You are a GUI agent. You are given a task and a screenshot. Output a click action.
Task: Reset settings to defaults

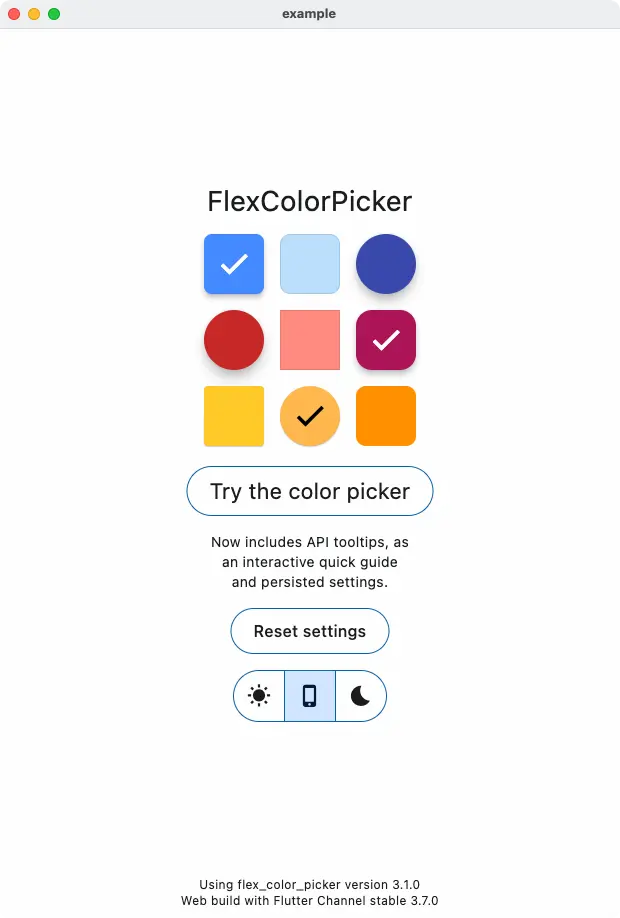click(309, 631)
